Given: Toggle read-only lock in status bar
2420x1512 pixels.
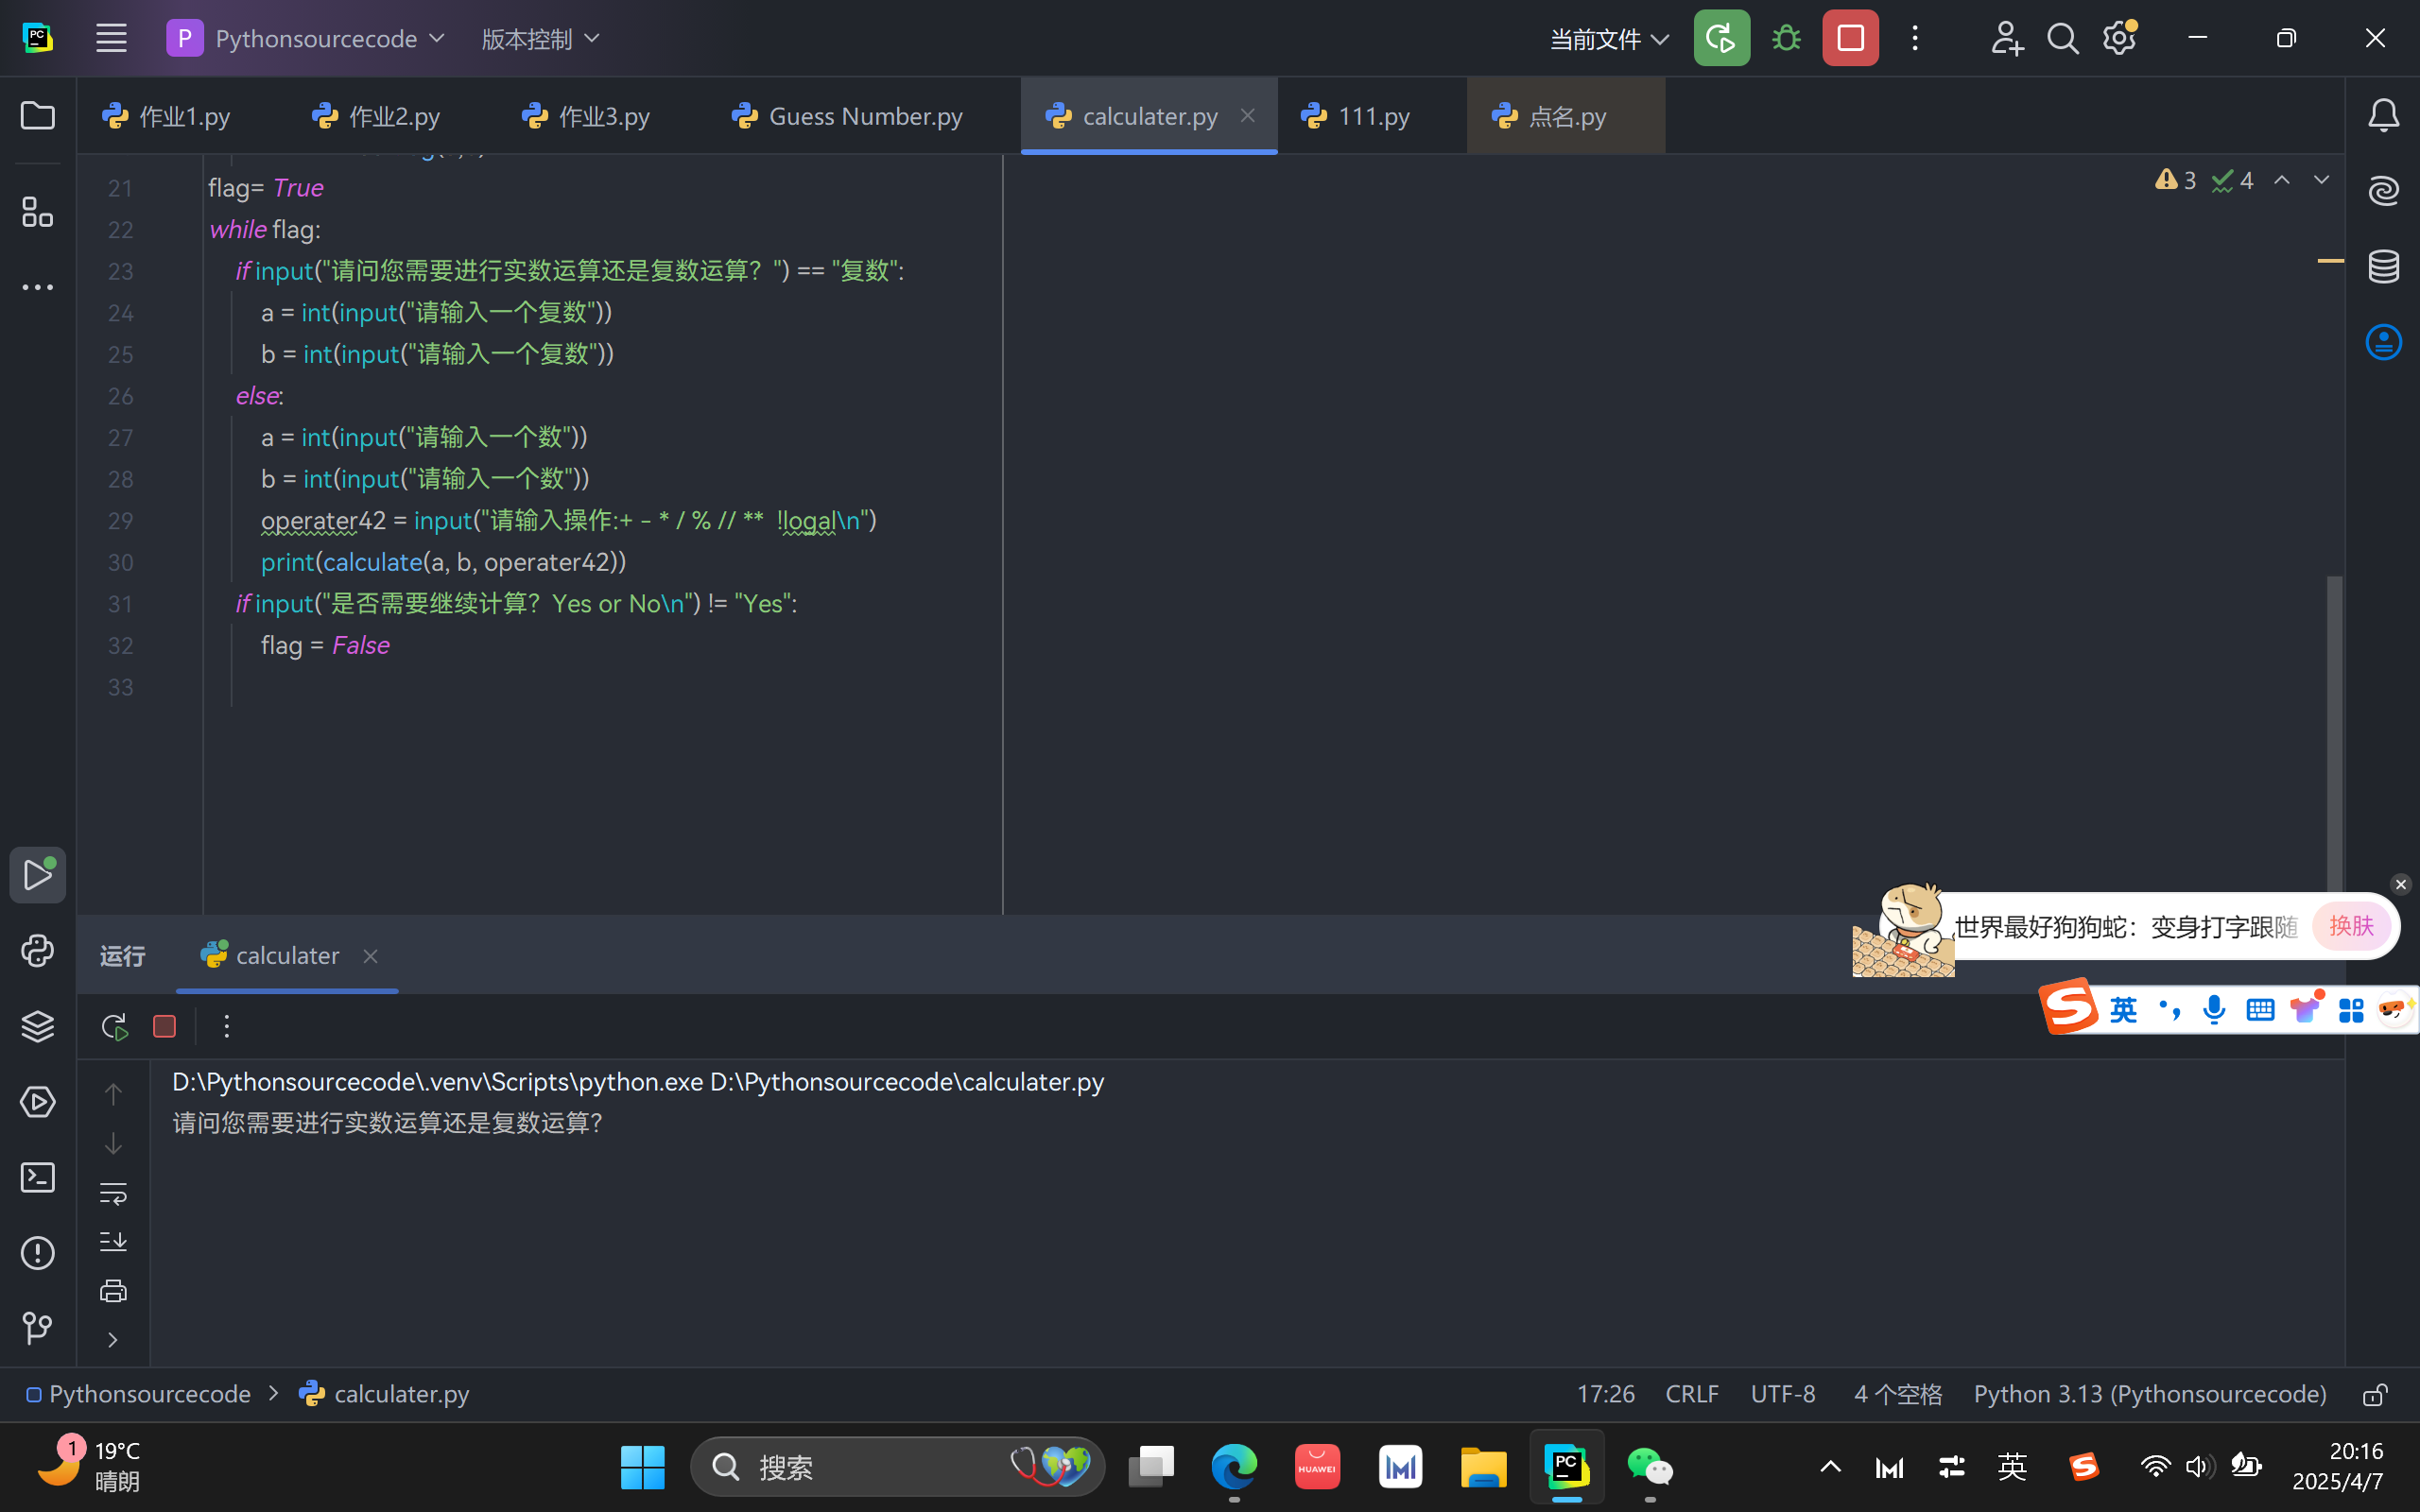Looking at the screenshot, I should (x=2375, y=1394).
